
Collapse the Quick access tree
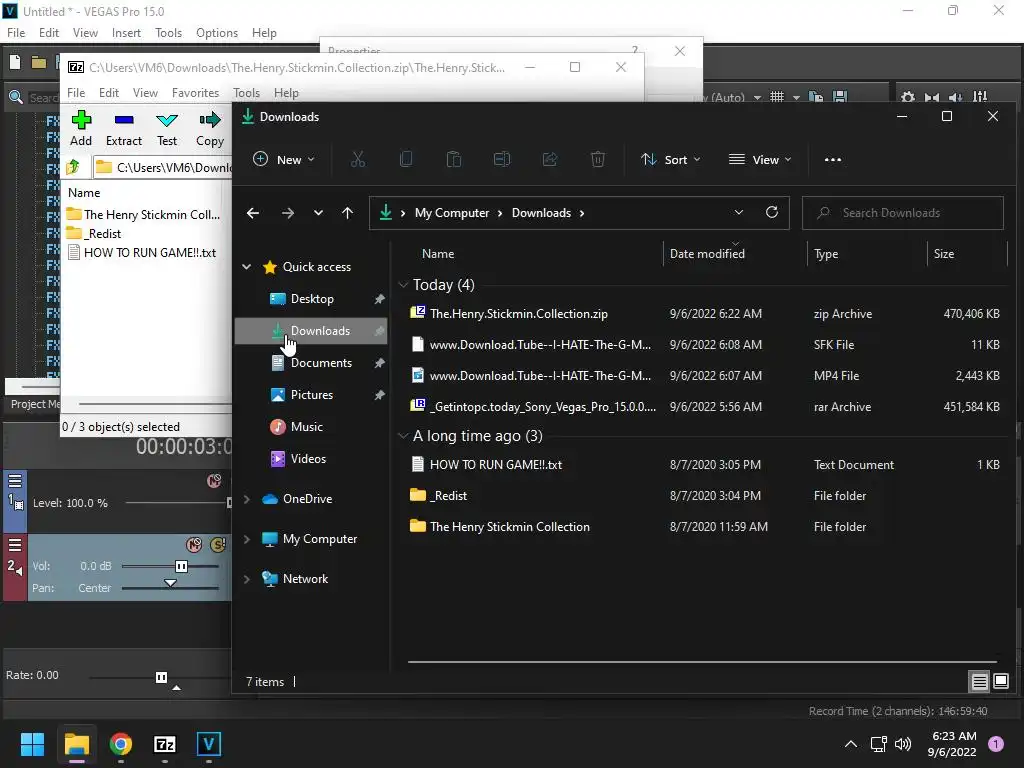coord(247,266)
